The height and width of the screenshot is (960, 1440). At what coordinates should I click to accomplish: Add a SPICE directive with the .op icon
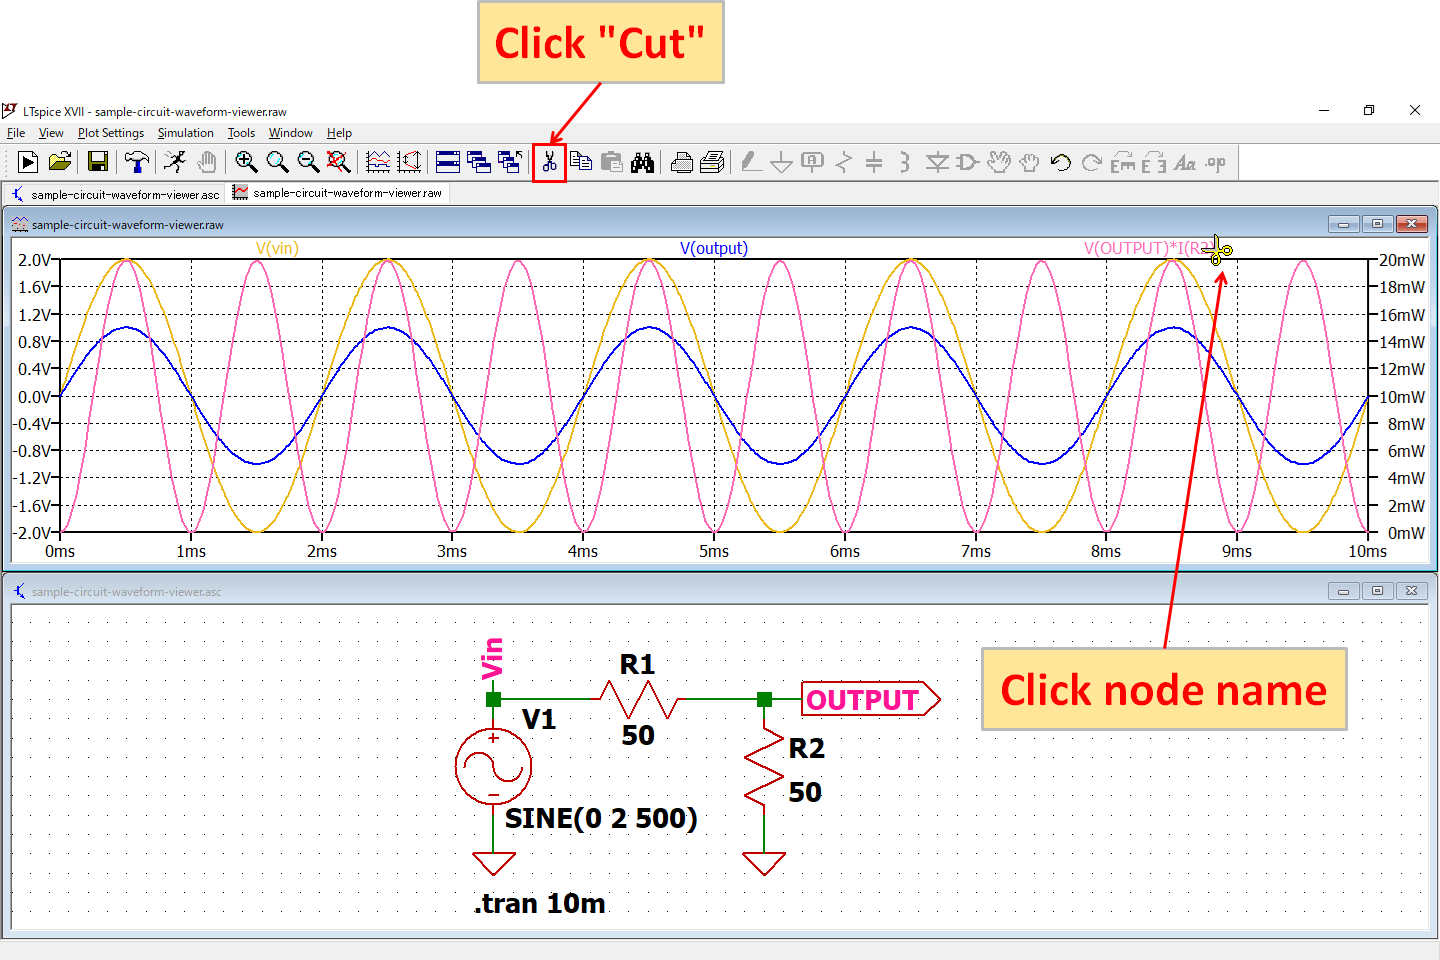[1215, 162]
